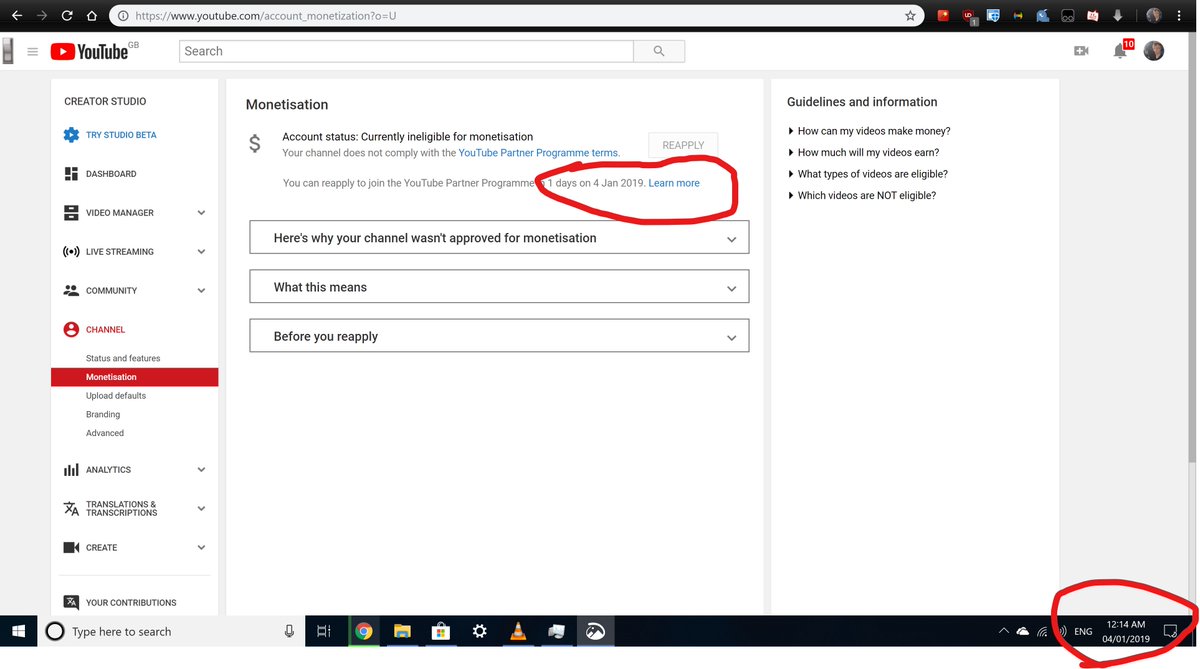Reload the page with the refresh icon
Screen dimensions: 1200x669
[67, 16]
